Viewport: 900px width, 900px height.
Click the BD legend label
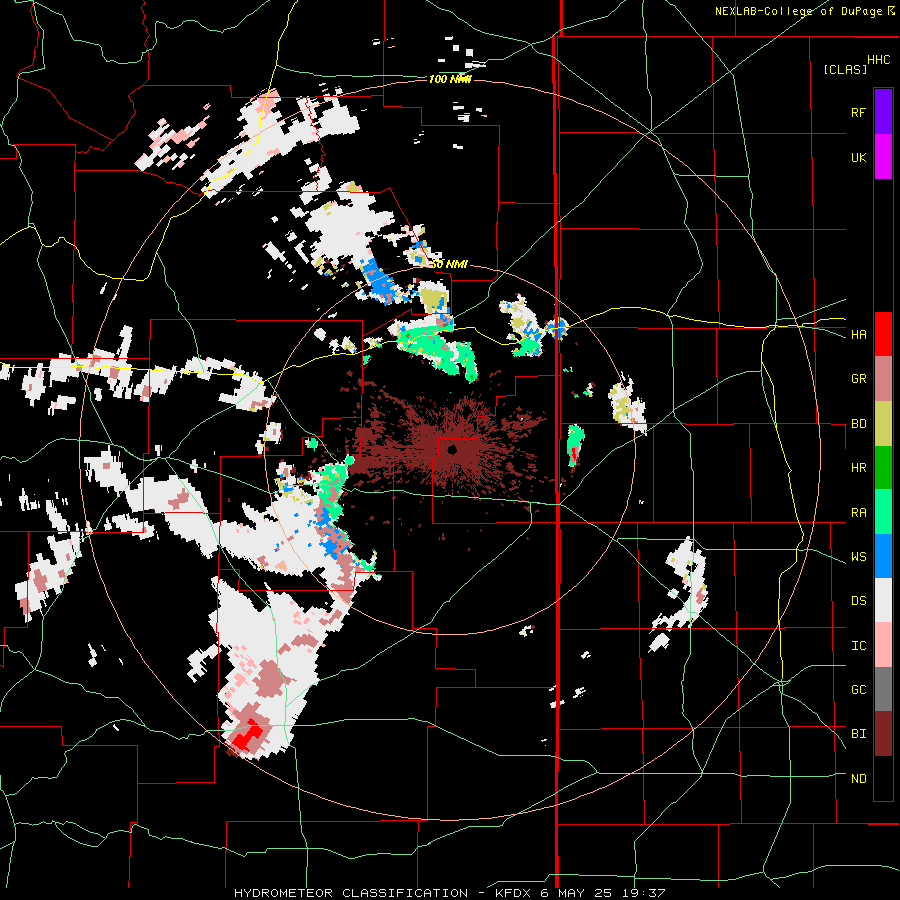point(858,424)
